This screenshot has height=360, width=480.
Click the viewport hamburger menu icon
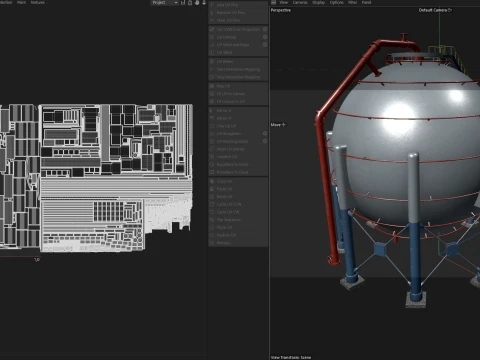(274, 3)
